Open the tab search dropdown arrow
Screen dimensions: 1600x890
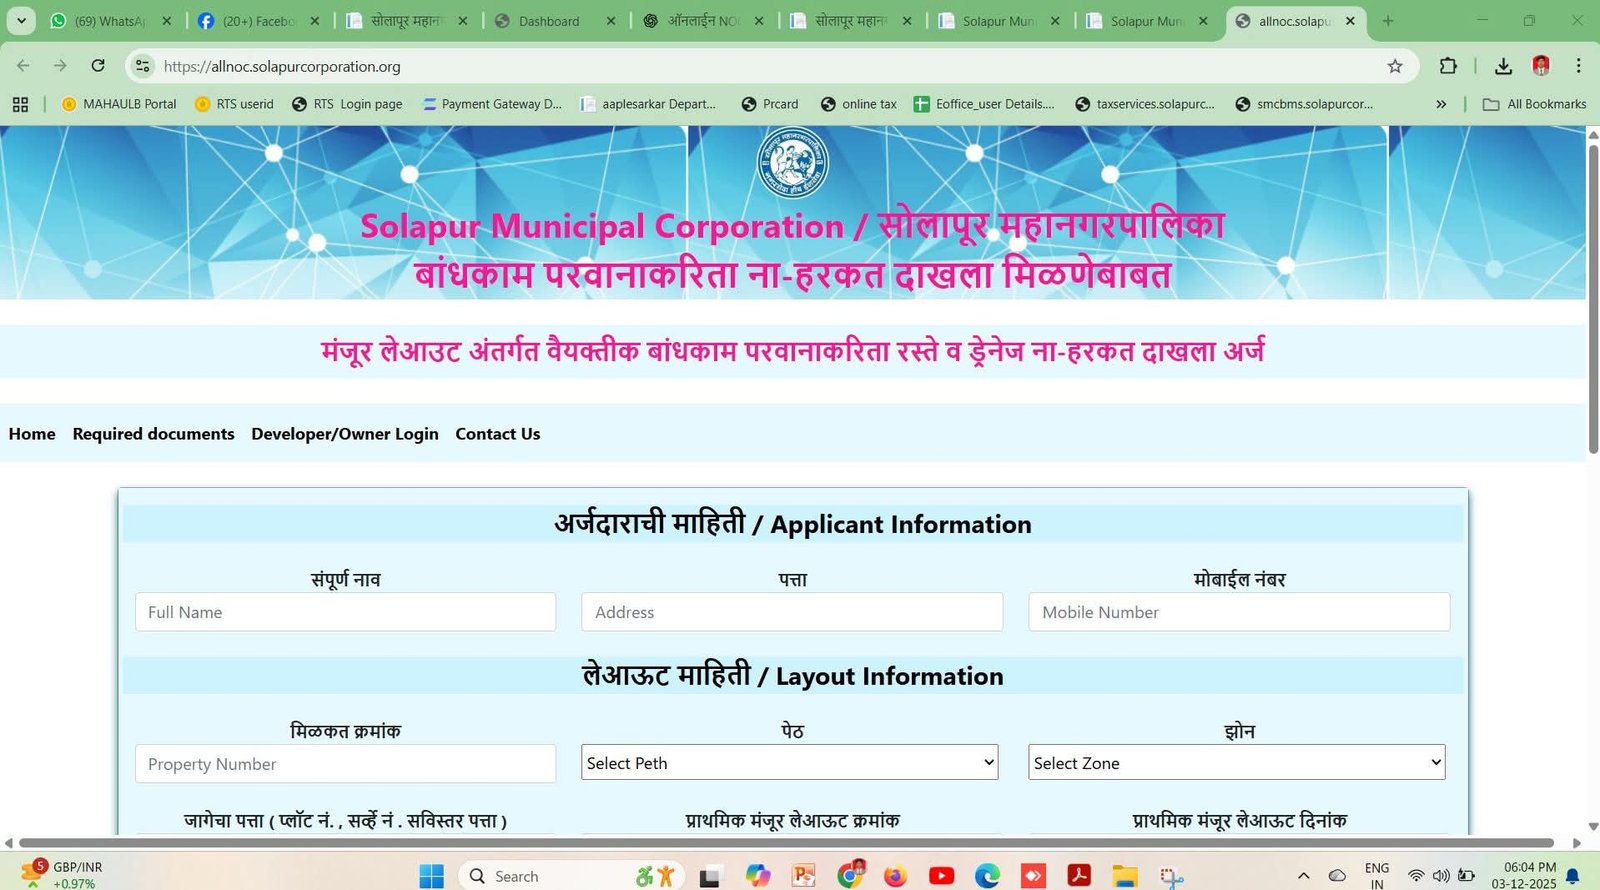pyautogui.click(x=21, y=20)
